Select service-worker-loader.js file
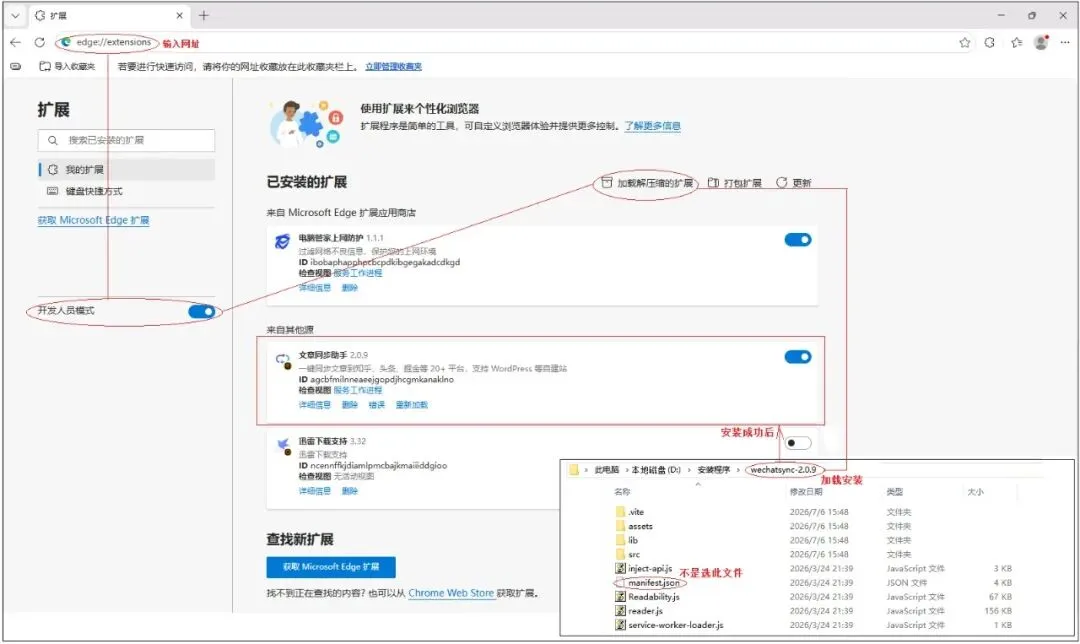Image resolution: width=1080 pixels, height=644 pixels. point(669,625)
